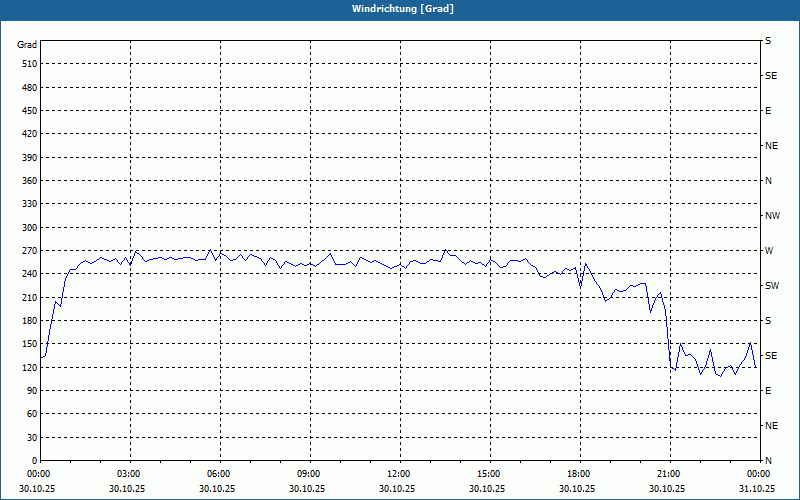This screenshot has height=500, width=800.
Task: Click the 330 axis value
Action: [30, 204]
